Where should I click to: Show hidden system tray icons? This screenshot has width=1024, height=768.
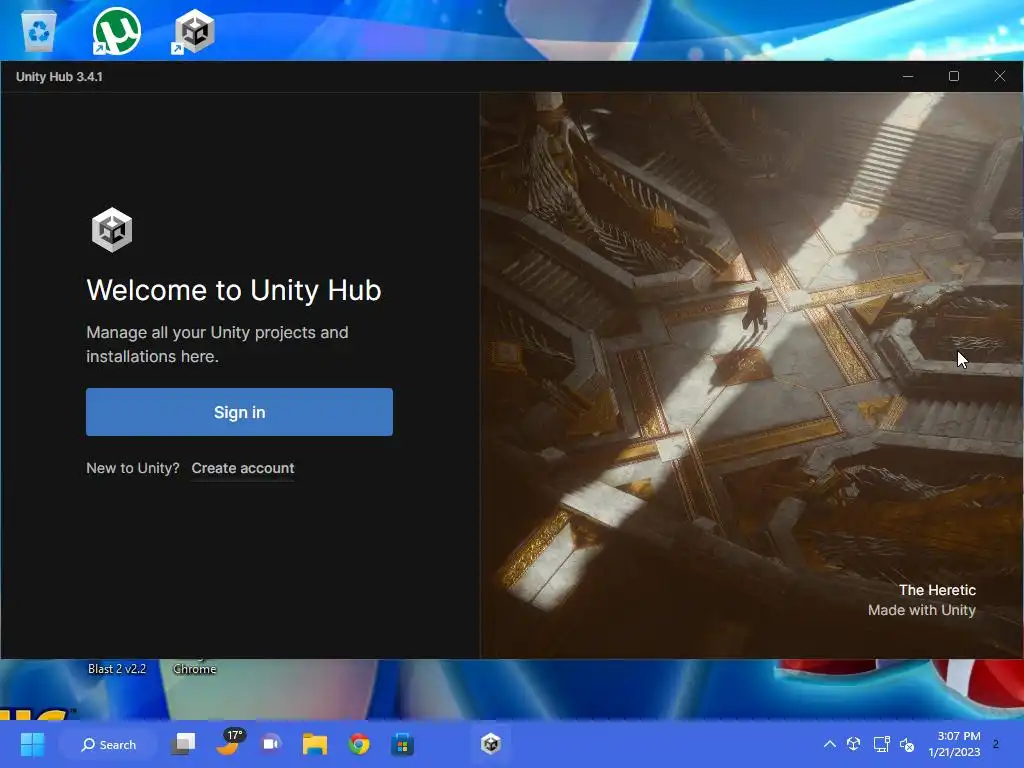[x=829, y=744]
